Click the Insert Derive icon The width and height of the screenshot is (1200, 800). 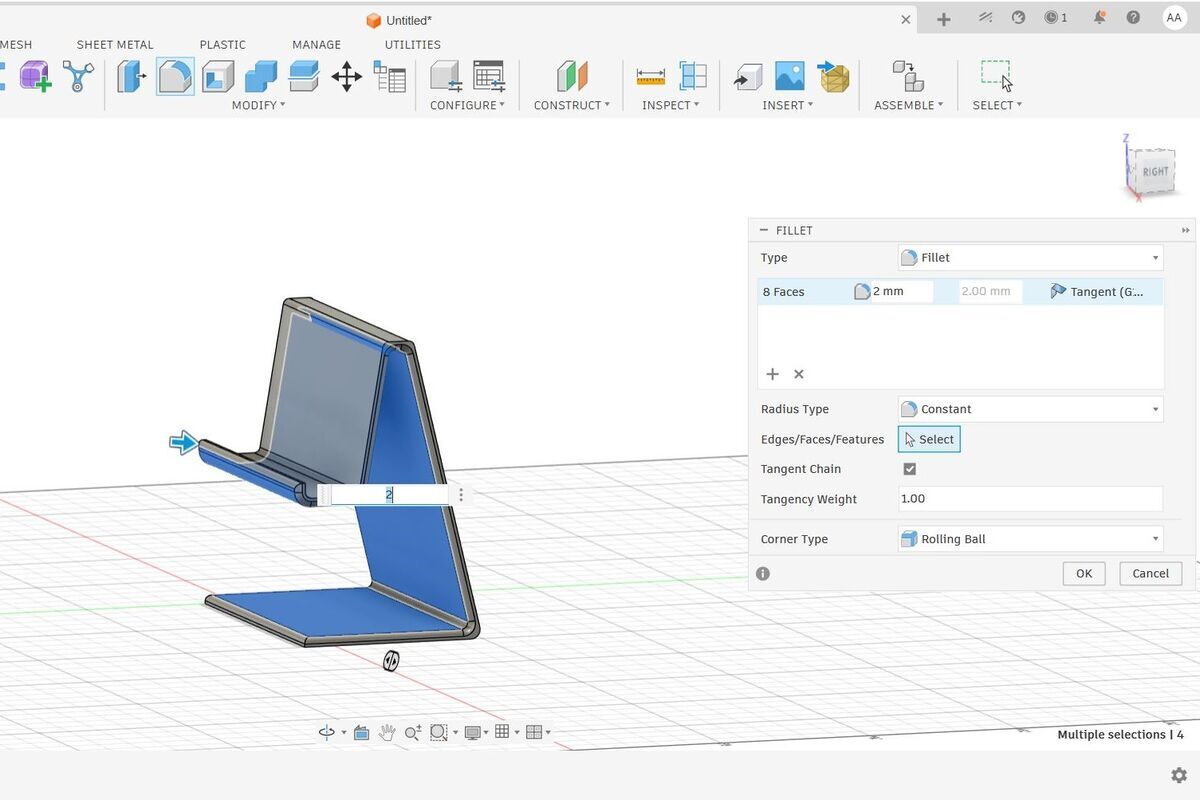click(x=747, y=76)
